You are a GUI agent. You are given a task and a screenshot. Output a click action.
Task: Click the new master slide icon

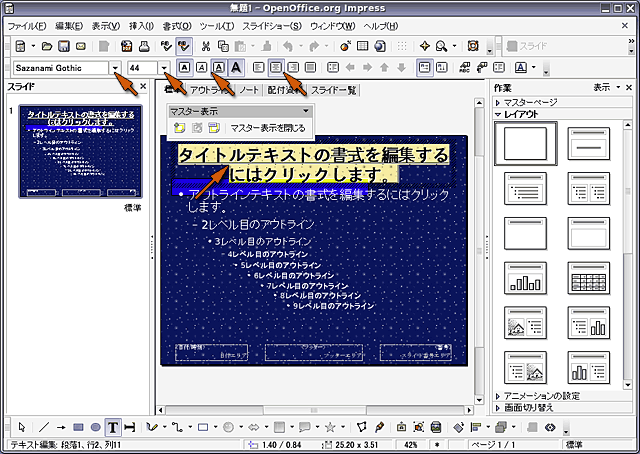[x=179, y=128]
